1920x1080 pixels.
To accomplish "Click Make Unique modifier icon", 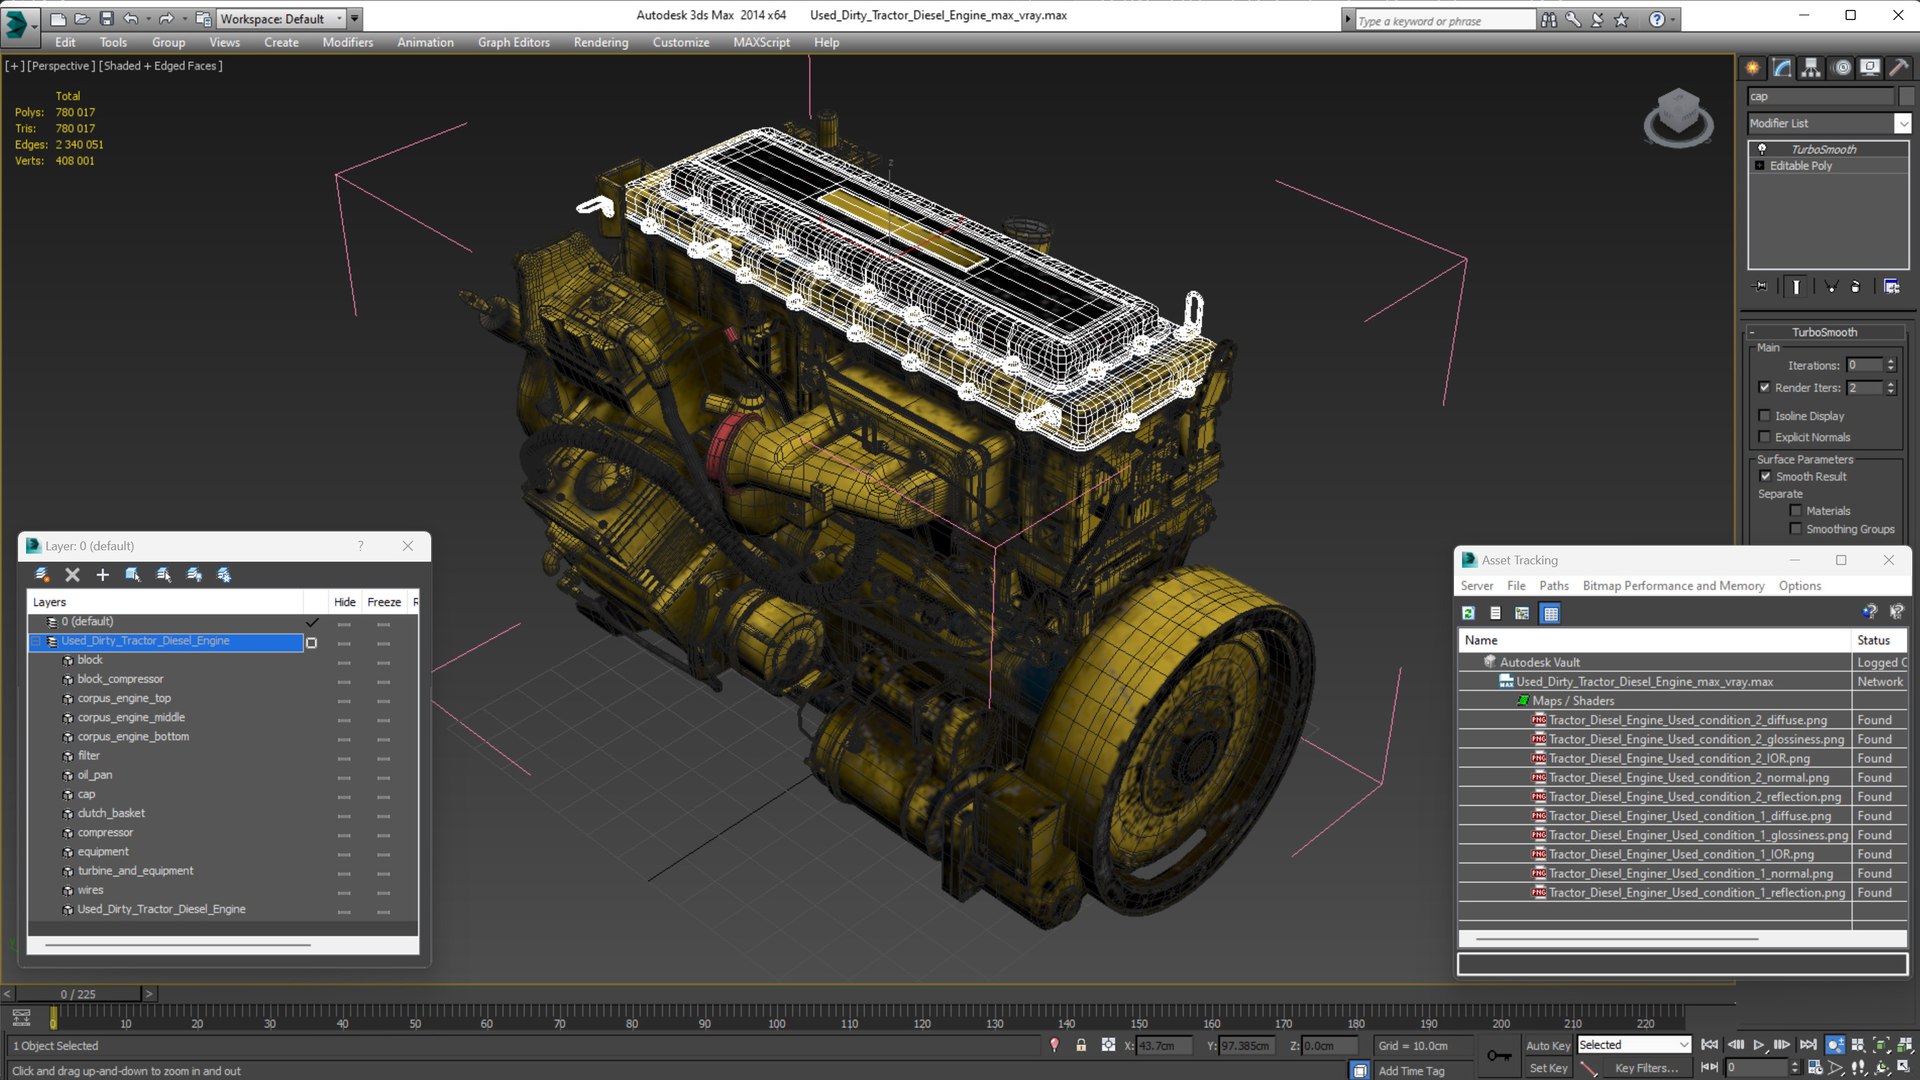I will [x=1831, y=287].
